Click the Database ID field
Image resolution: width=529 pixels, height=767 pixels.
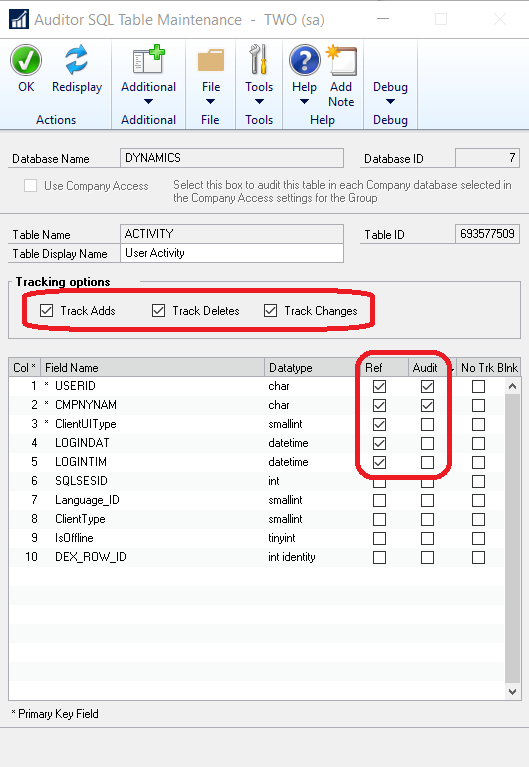487,158
